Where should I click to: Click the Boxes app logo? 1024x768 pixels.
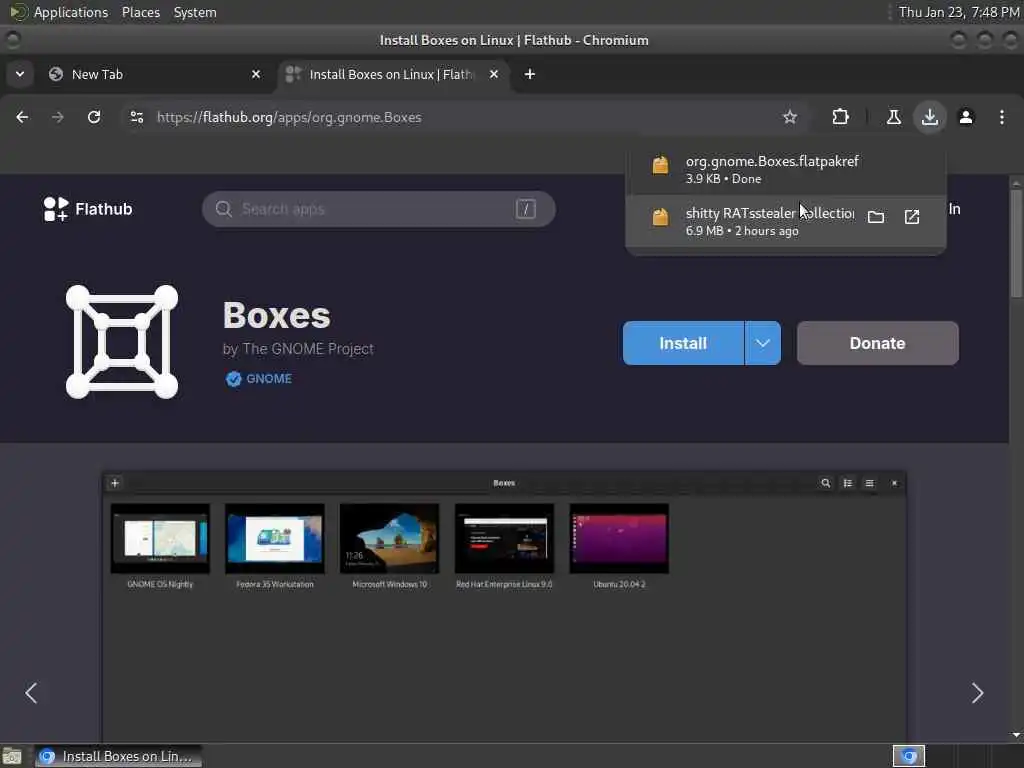(121, 342)
